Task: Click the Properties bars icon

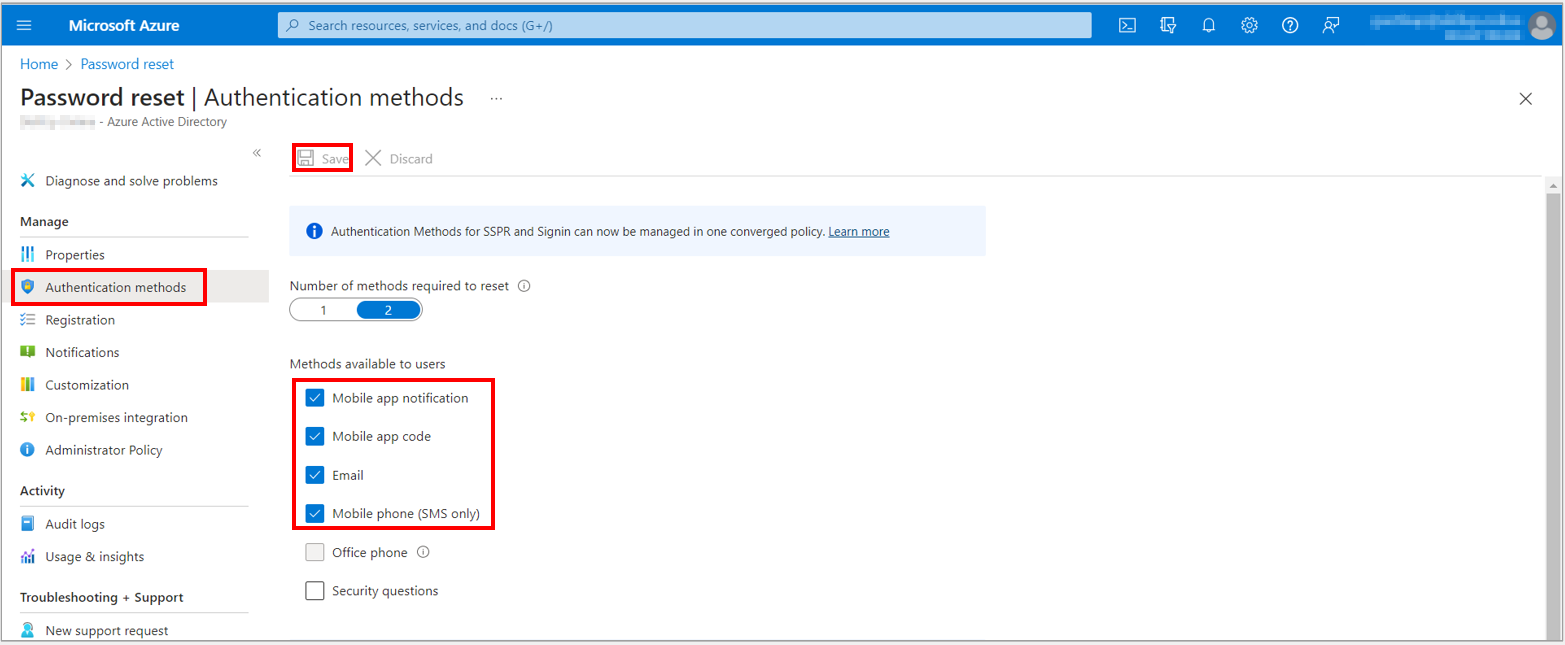Action: pyautogui.click(x=28, y=255)
